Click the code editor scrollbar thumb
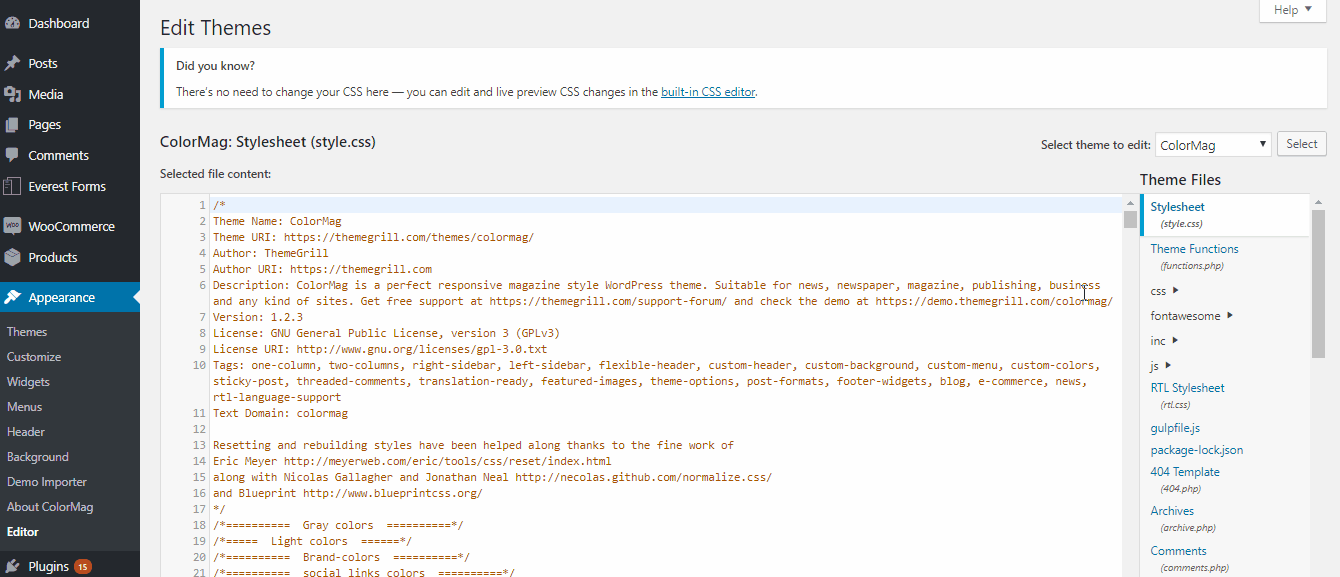Screen dimensions: 1340x577 coord(1130,220)
